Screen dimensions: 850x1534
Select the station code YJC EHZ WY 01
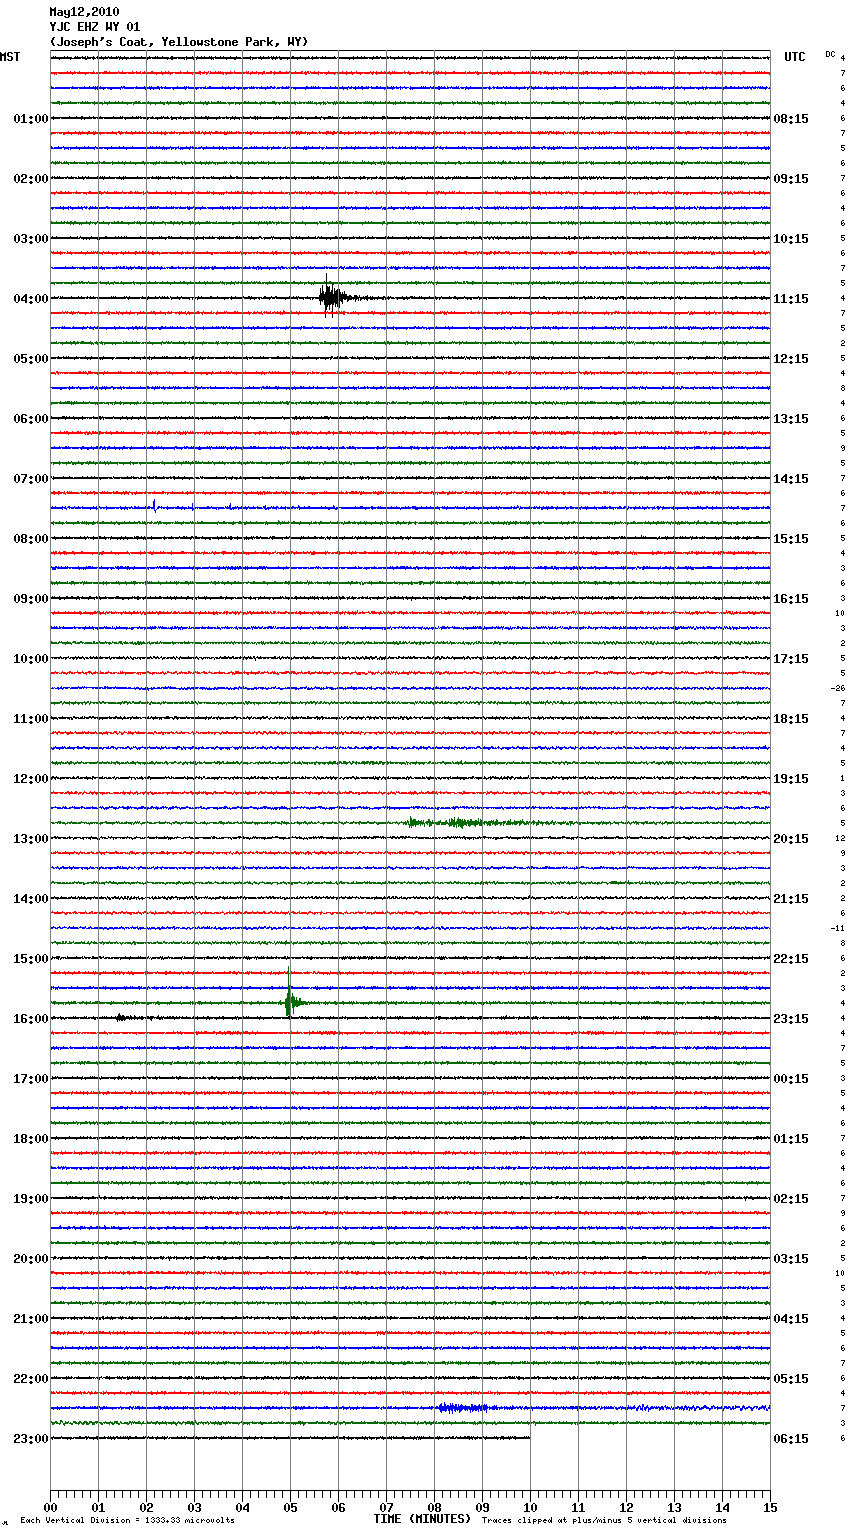point(95,27)
